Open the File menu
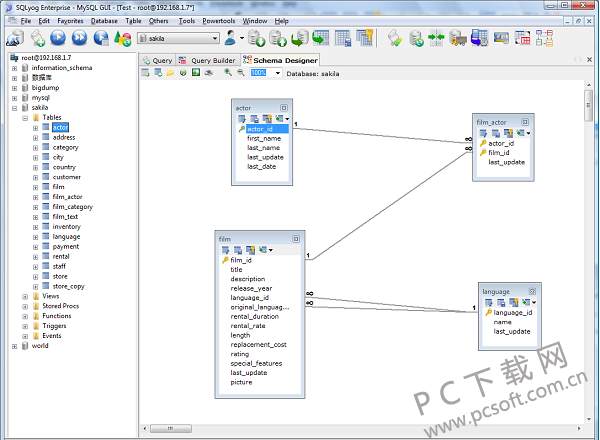600x440 pixels. click(x=26, y=21)
